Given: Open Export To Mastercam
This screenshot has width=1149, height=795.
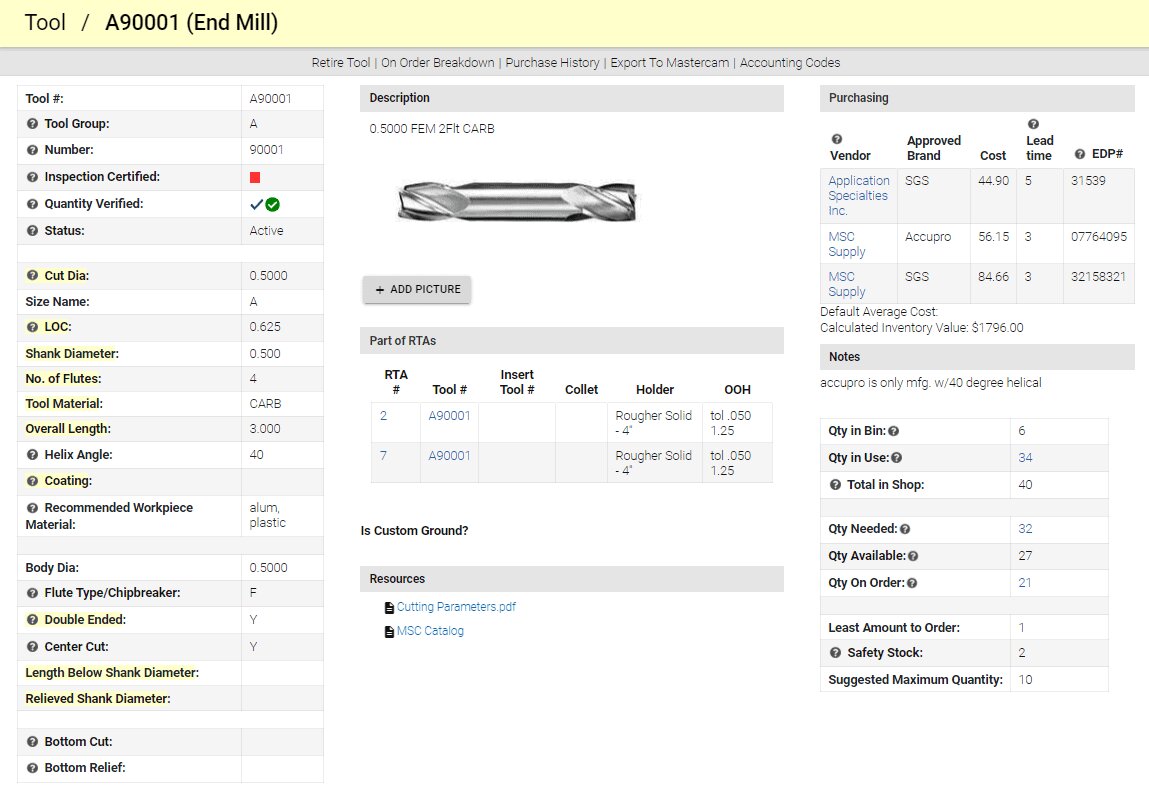Looking at the screenshot, I should (x=669, y=63).
